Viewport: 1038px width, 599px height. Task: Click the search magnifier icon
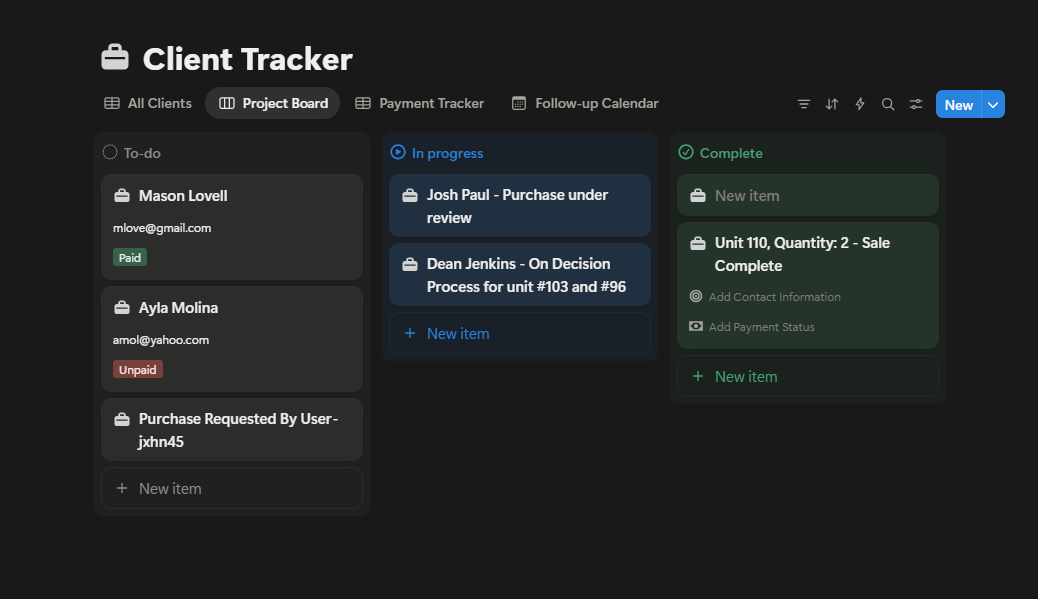(x=888, y=104)
